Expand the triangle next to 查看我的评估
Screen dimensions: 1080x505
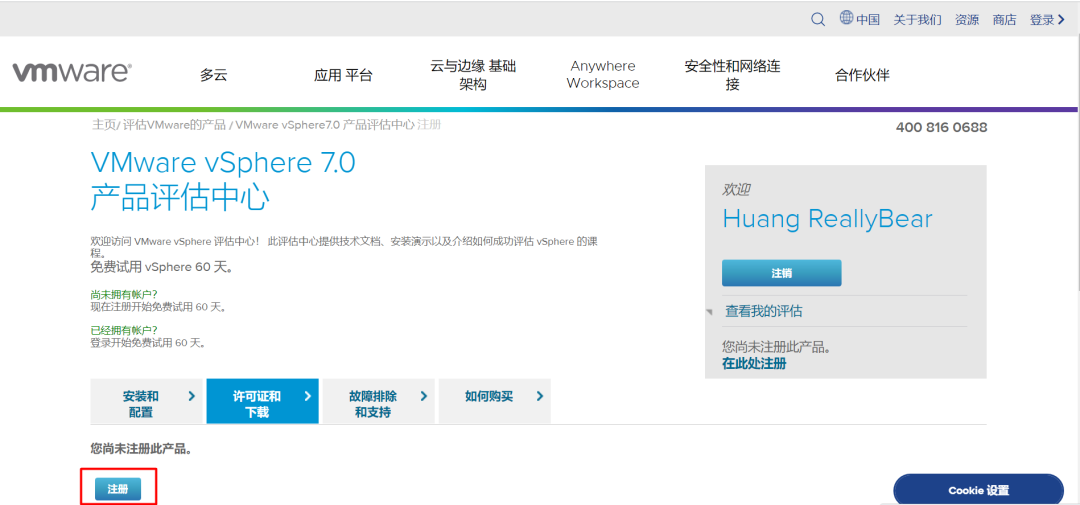point(709,312)
